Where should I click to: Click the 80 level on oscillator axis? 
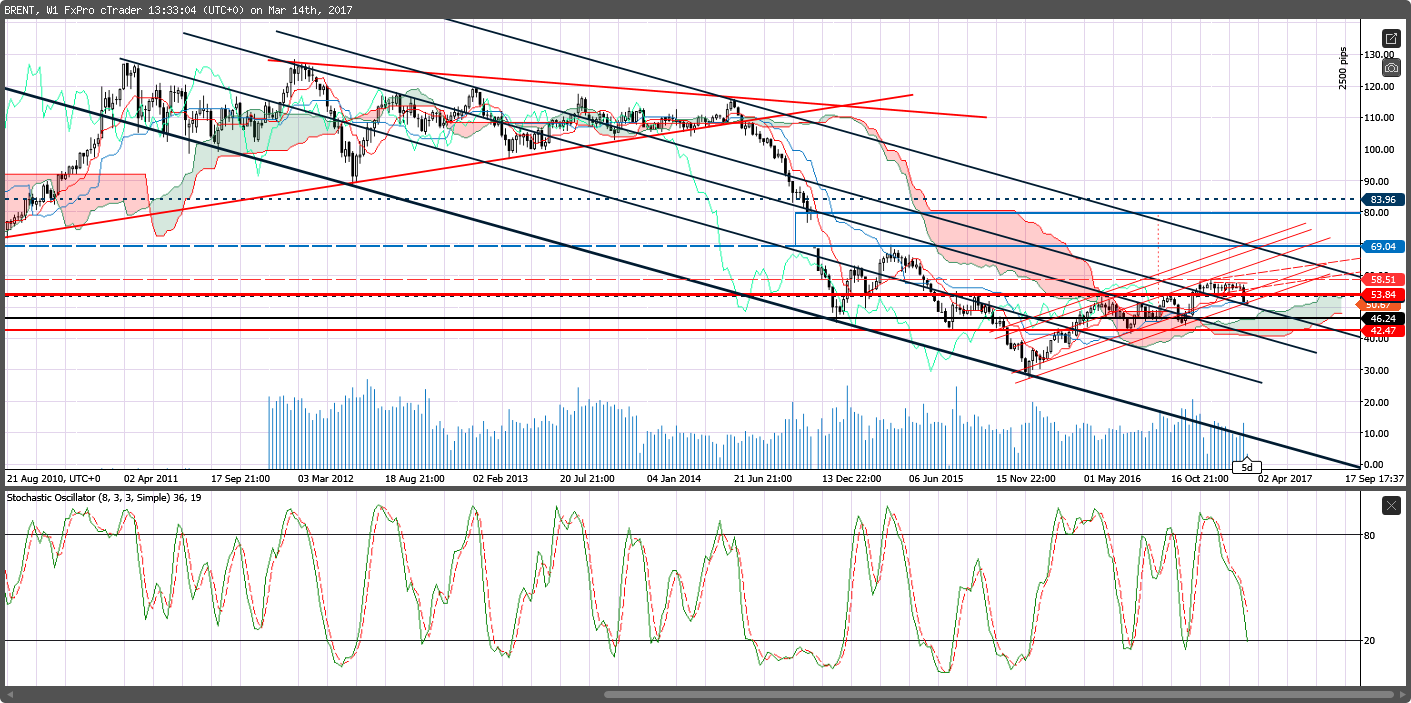tap(1368, 536)
